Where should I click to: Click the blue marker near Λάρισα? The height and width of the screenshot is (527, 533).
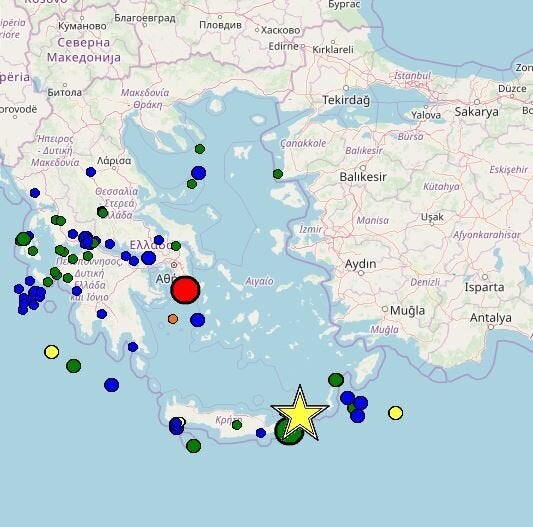91,172
